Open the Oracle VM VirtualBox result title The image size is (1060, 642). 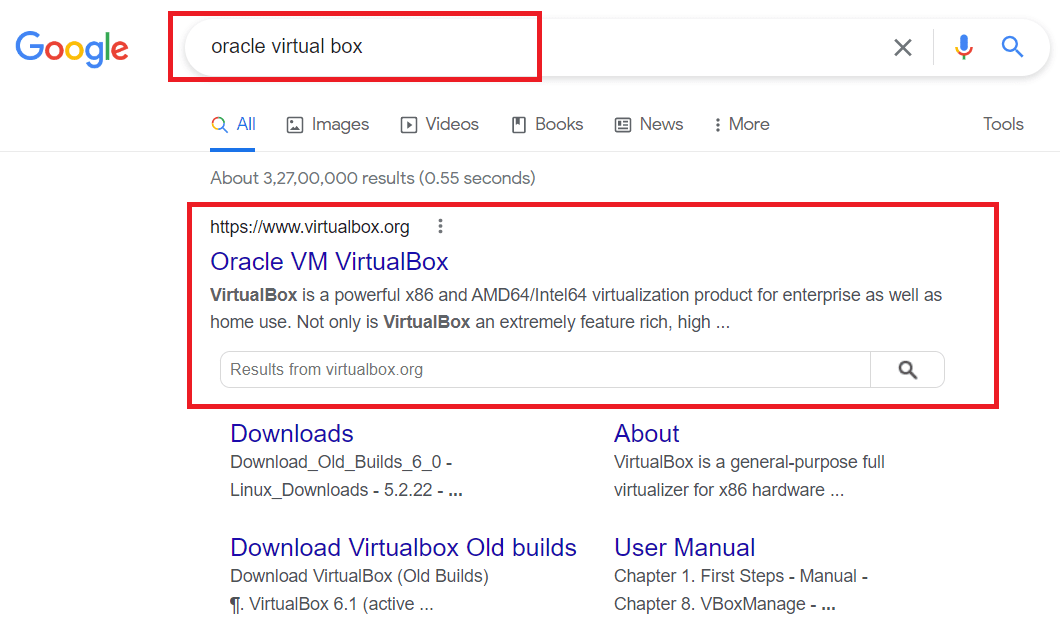(x=329, y=262)
